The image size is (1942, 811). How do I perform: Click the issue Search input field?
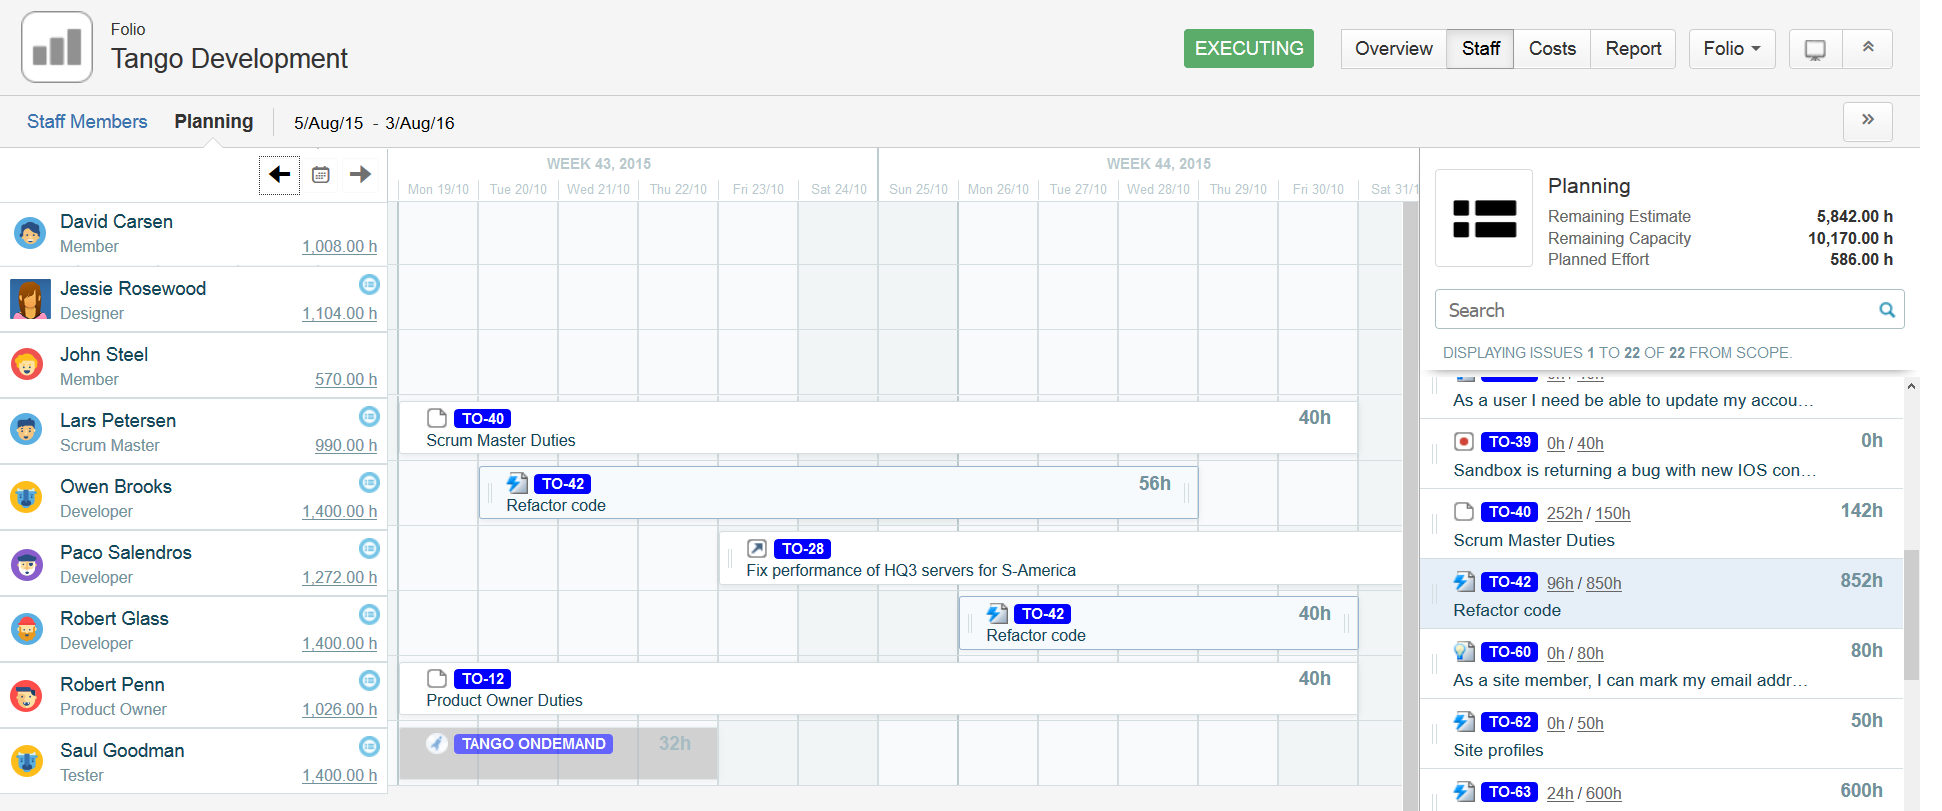click(1655, 310)
